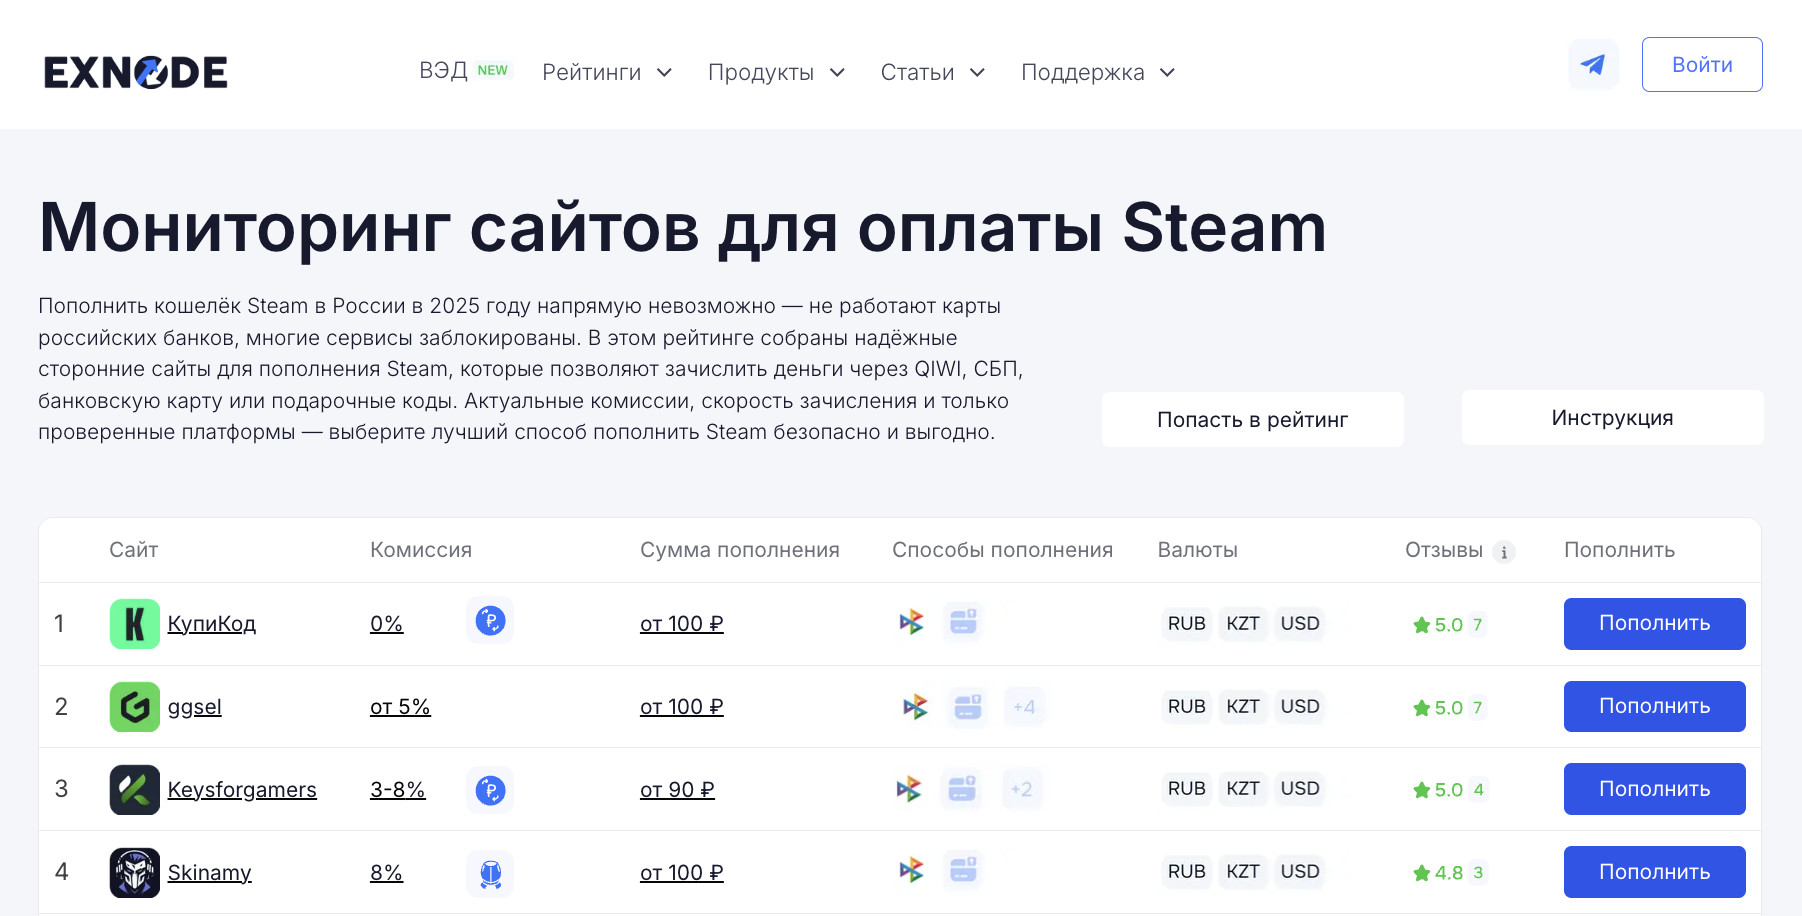This screenshot has height=916, width=1802.
Task: Show the +2 more payment methods for Keysforgamers
Action: [x=1021, y=789]
